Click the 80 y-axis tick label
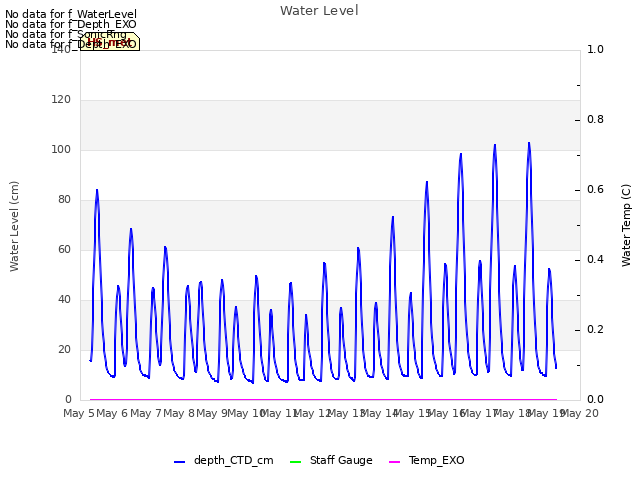 coord(64,200)
